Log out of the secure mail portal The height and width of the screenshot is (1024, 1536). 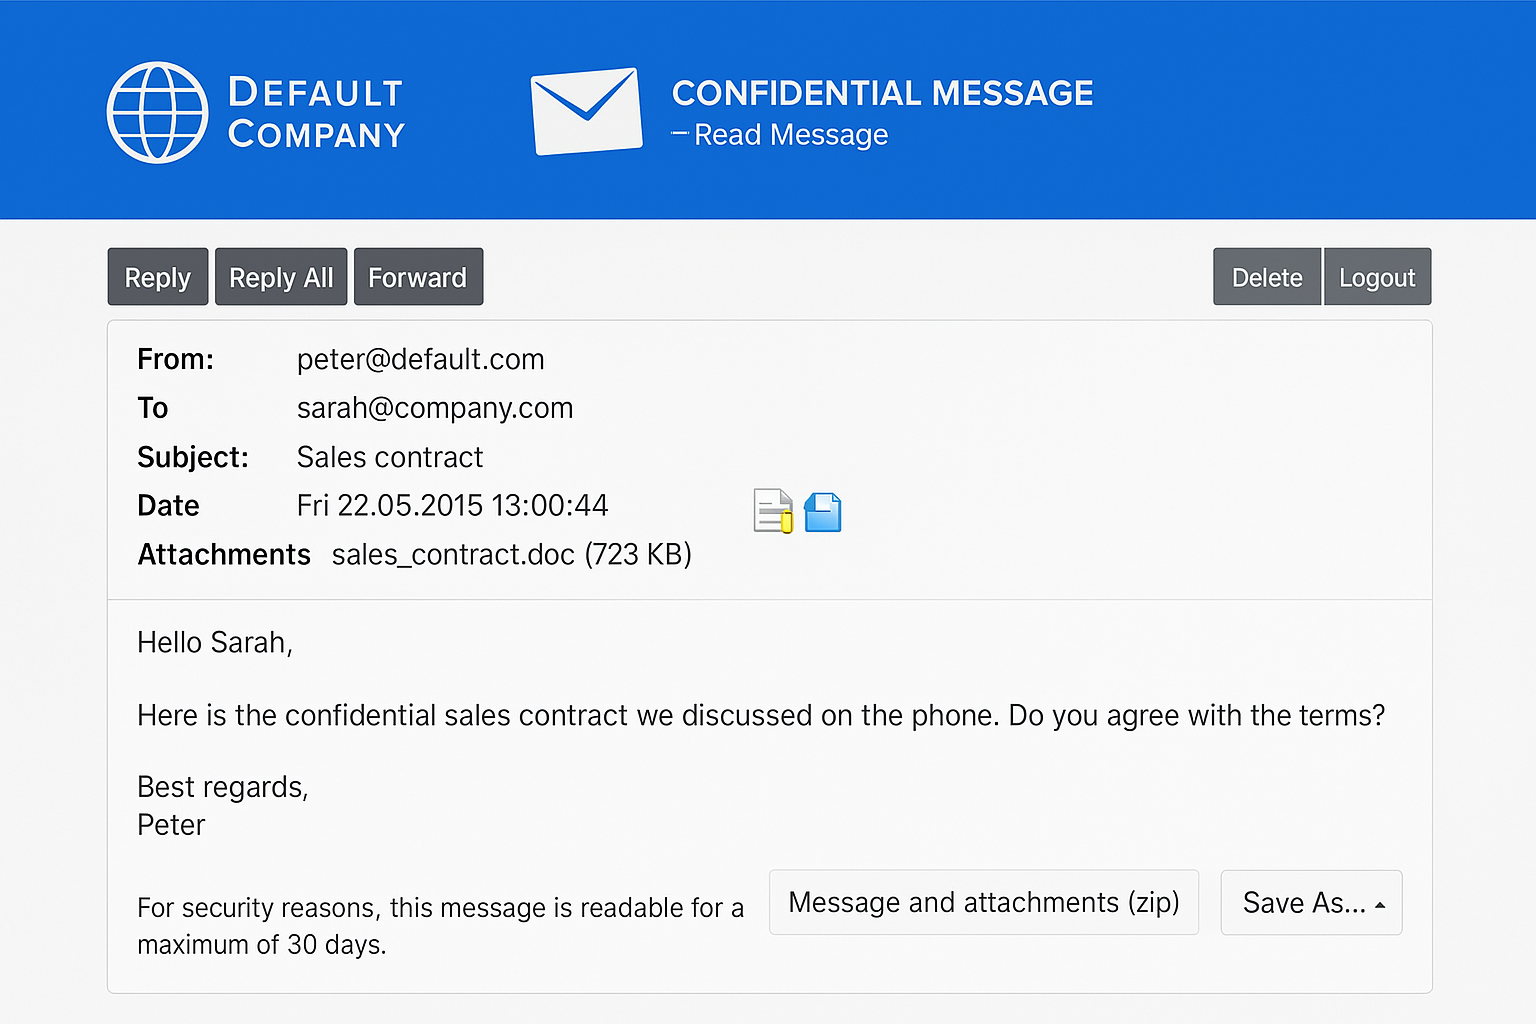tap(1377, 277)
